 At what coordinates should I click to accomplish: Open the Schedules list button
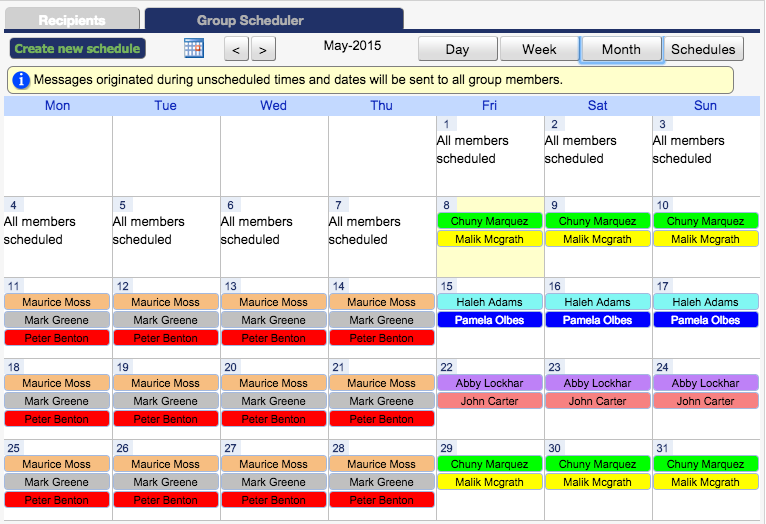[x=703, y=49]
